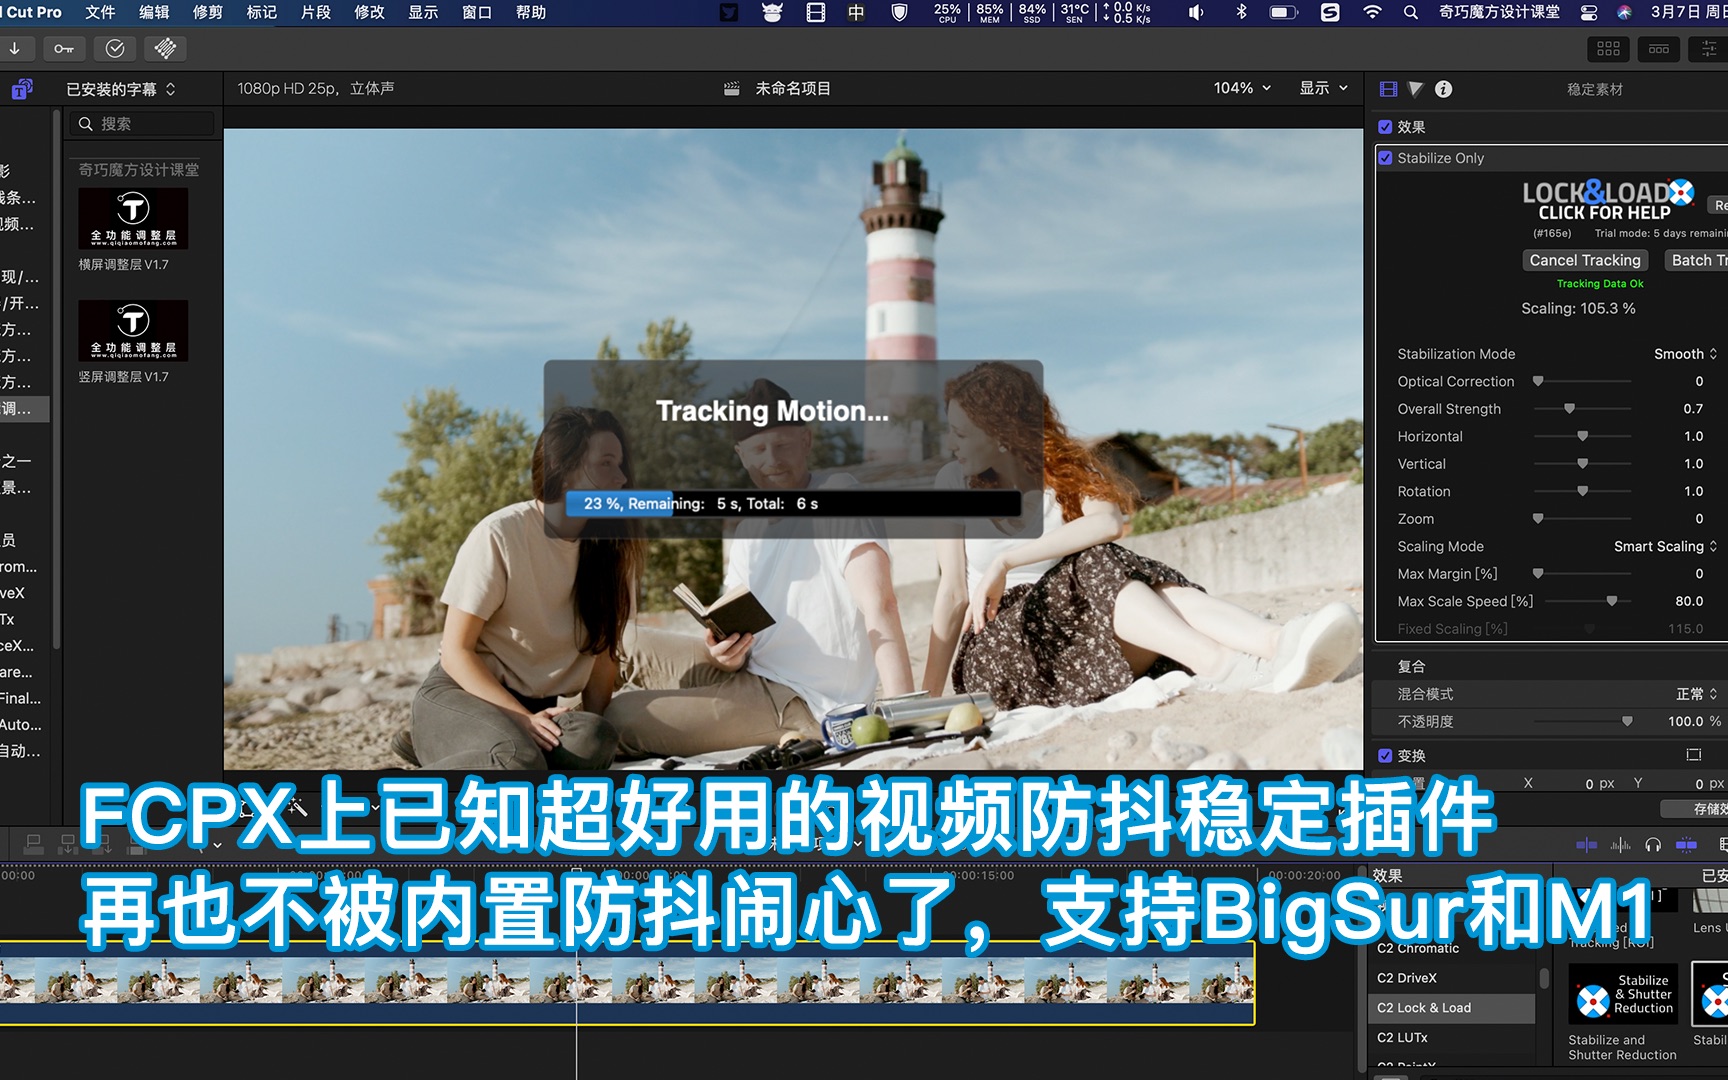
Task: Open the 104% viewer zoom dropdown
Action: [1243, 88]
